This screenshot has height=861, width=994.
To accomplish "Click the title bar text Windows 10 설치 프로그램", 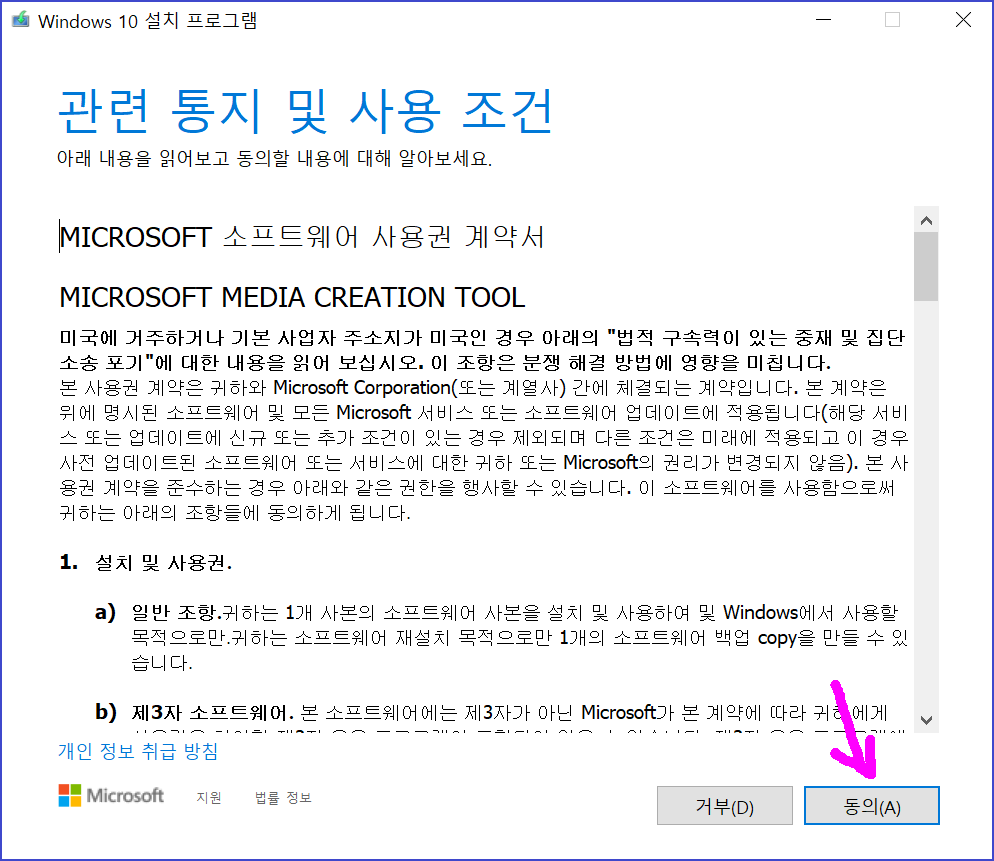I will pyautogui.click(x=147, y=21).
